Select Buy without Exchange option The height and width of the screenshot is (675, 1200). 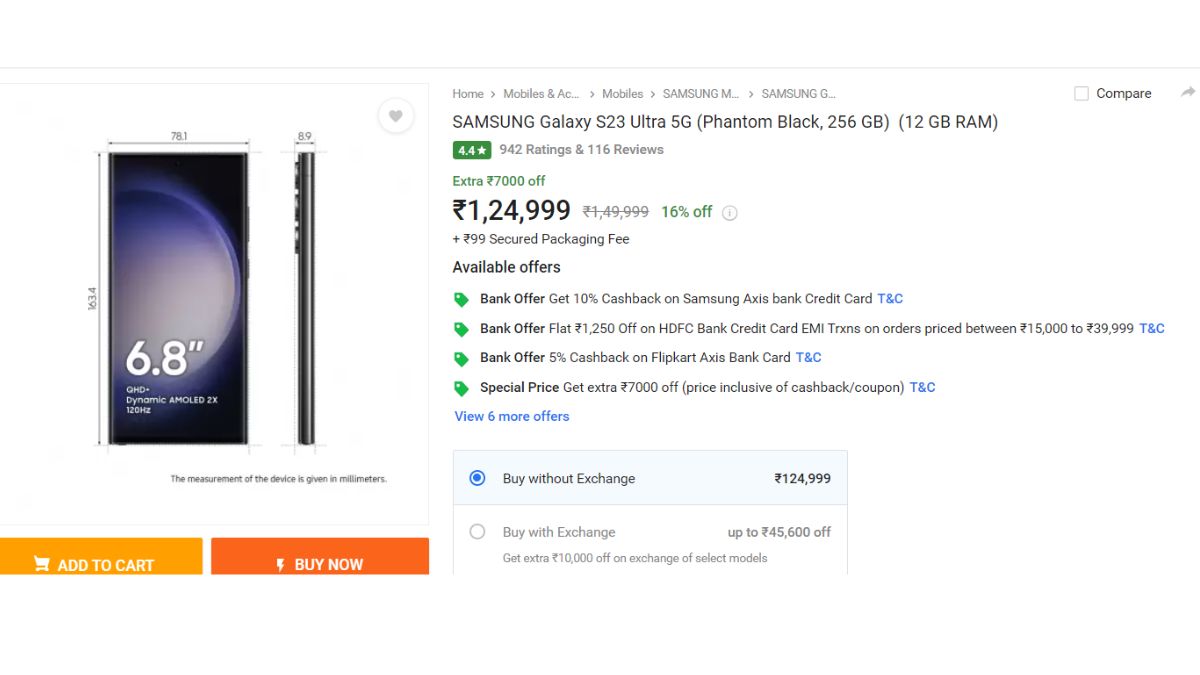coord(478,478)
